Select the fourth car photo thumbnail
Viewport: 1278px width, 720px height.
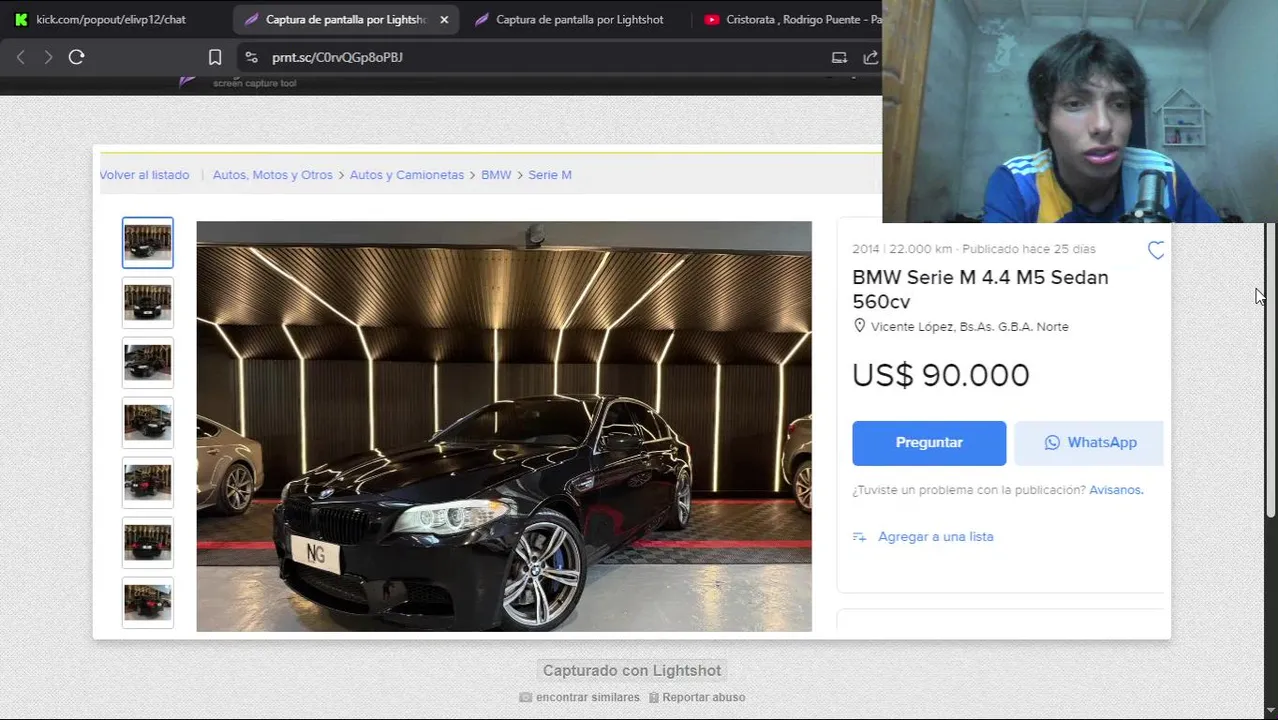pos(148,422)
